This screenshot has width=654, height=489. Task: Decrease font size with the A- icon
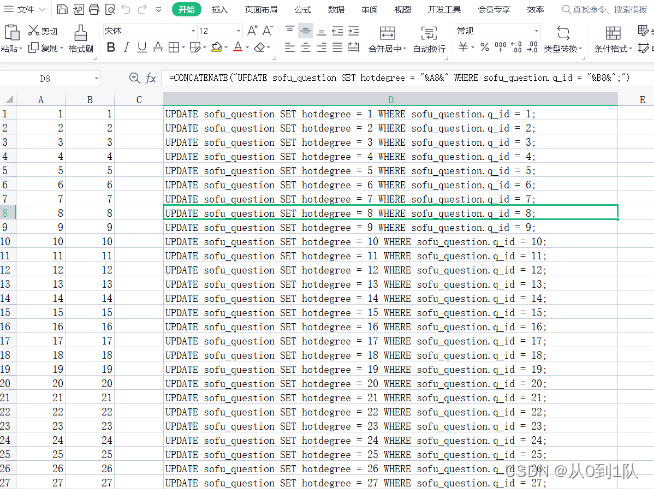click(x=268, y=30)
